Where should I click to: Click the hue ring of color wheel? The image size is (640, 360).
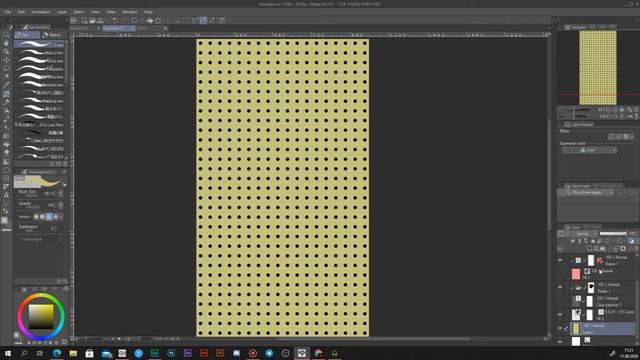point(41,296)
